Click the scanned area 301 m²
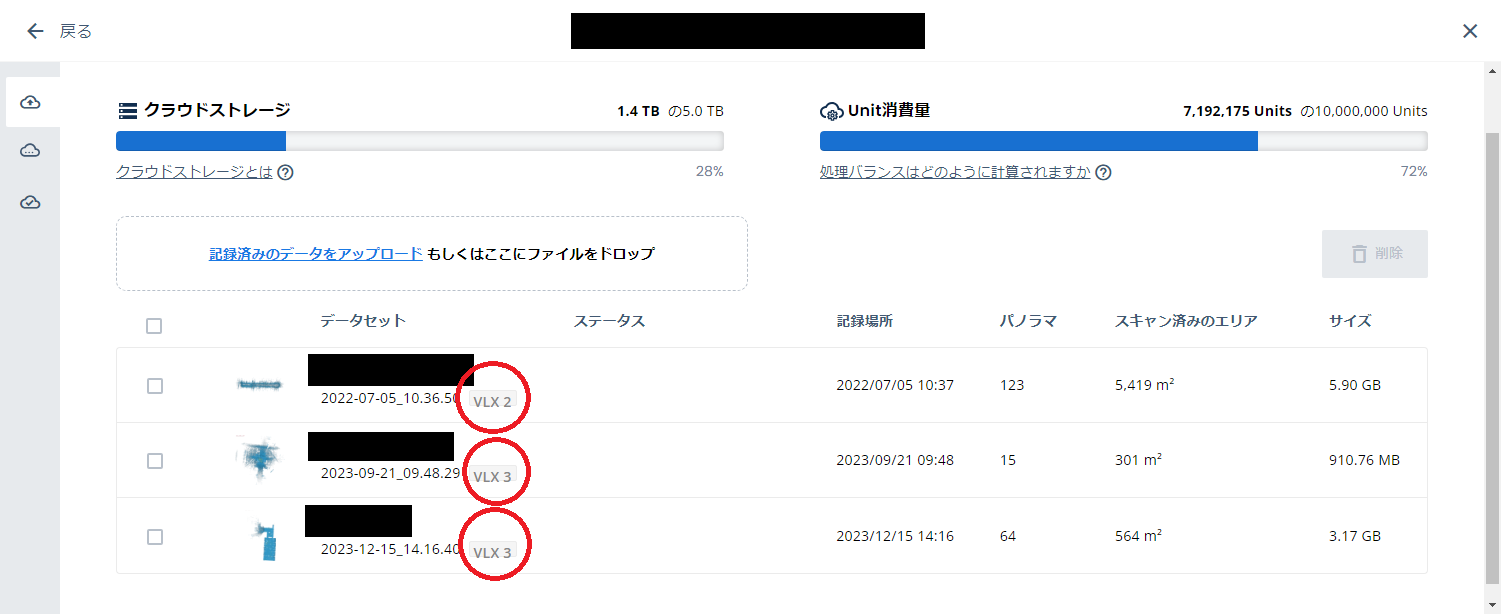The image size is (1501, 614). click(1138, 460)
